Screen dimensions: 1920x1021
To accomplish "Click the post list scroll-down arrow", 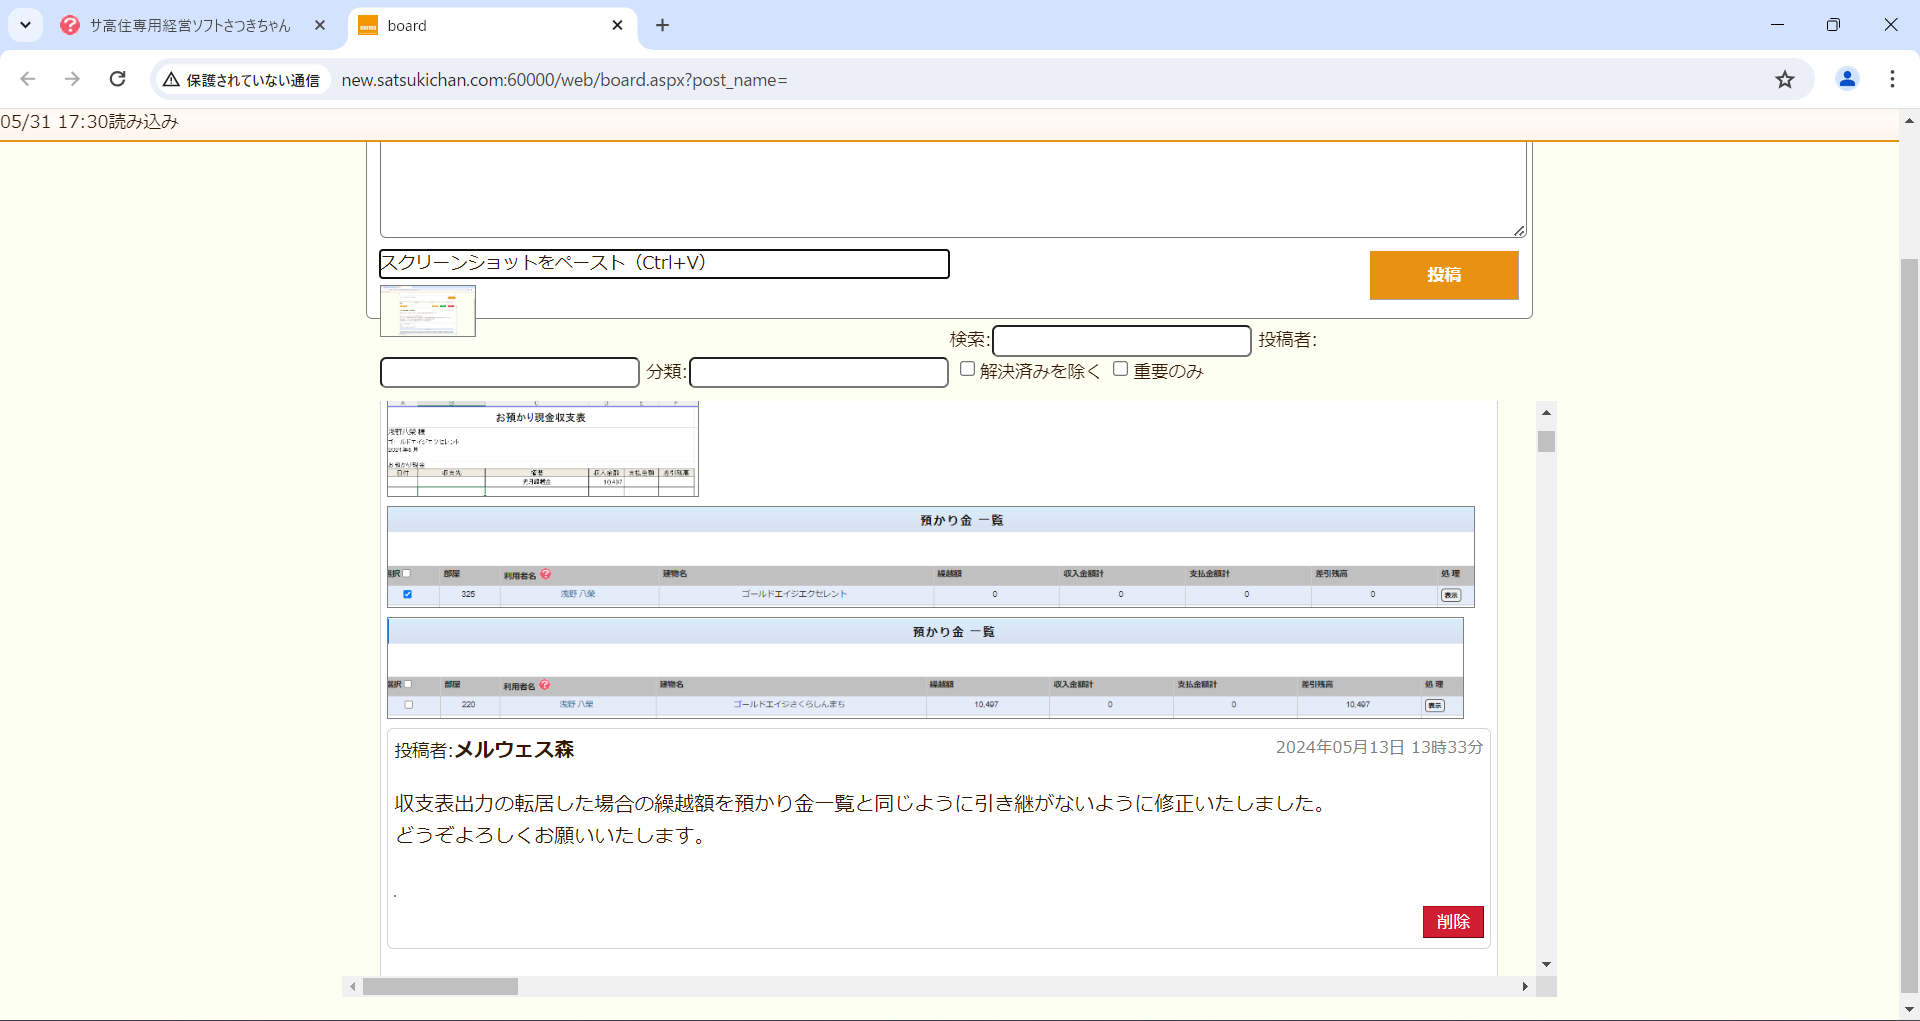I will pos(1546,964).
